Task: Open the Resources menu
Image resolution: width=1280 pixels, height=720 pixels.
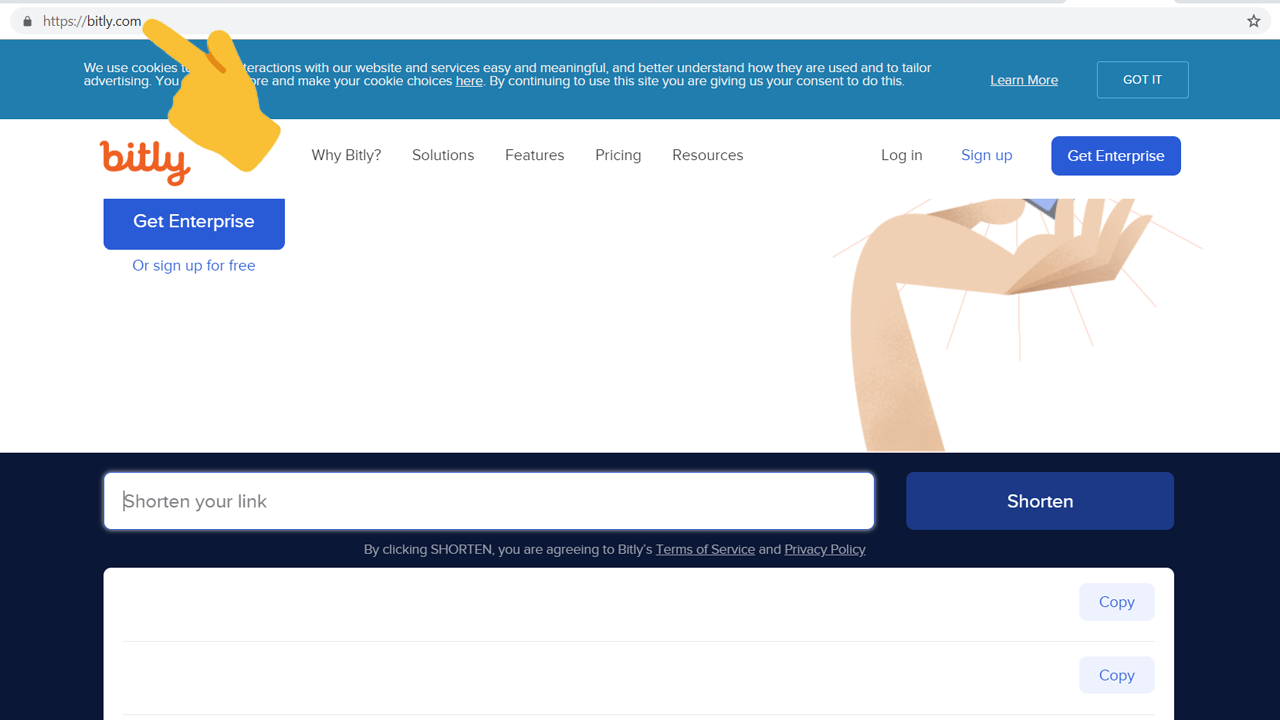Action: coord(708,155)
